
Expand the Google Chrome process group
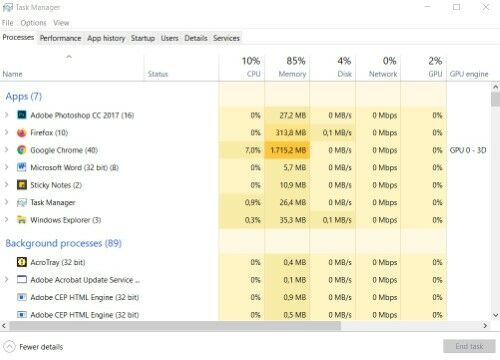click(x=6, y=150)
